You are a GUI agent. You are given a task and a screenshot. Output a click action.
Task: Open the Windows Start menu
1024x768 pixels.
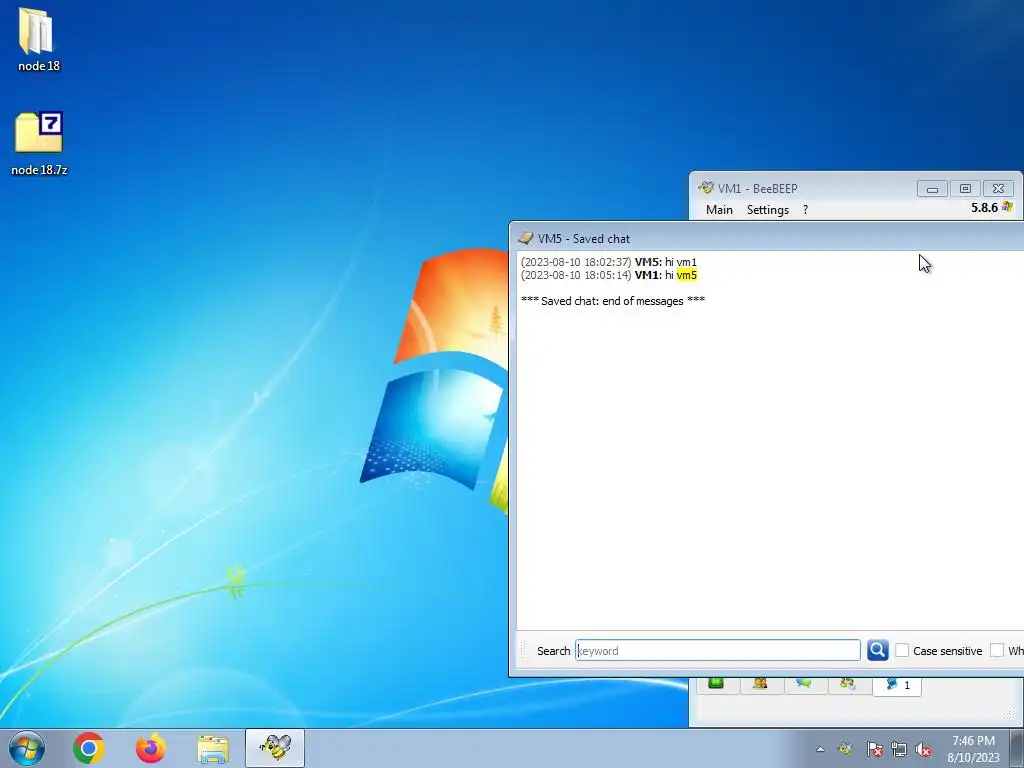pyautogui.click(x=27, y=748)
